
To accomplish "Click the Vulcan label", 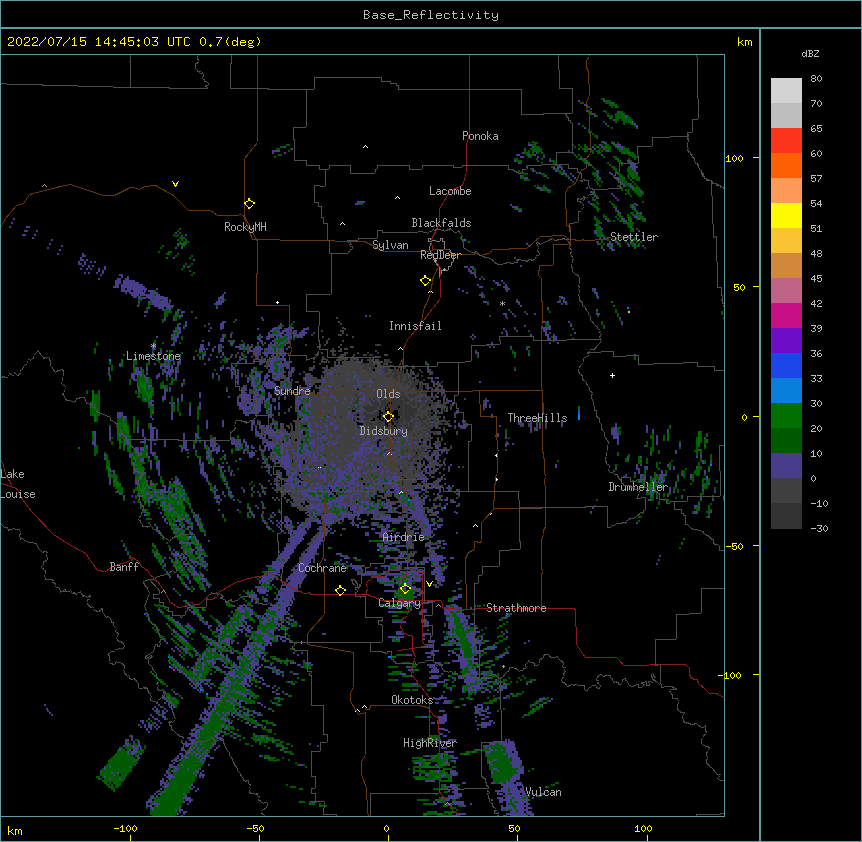I will (x=544, y=792).
